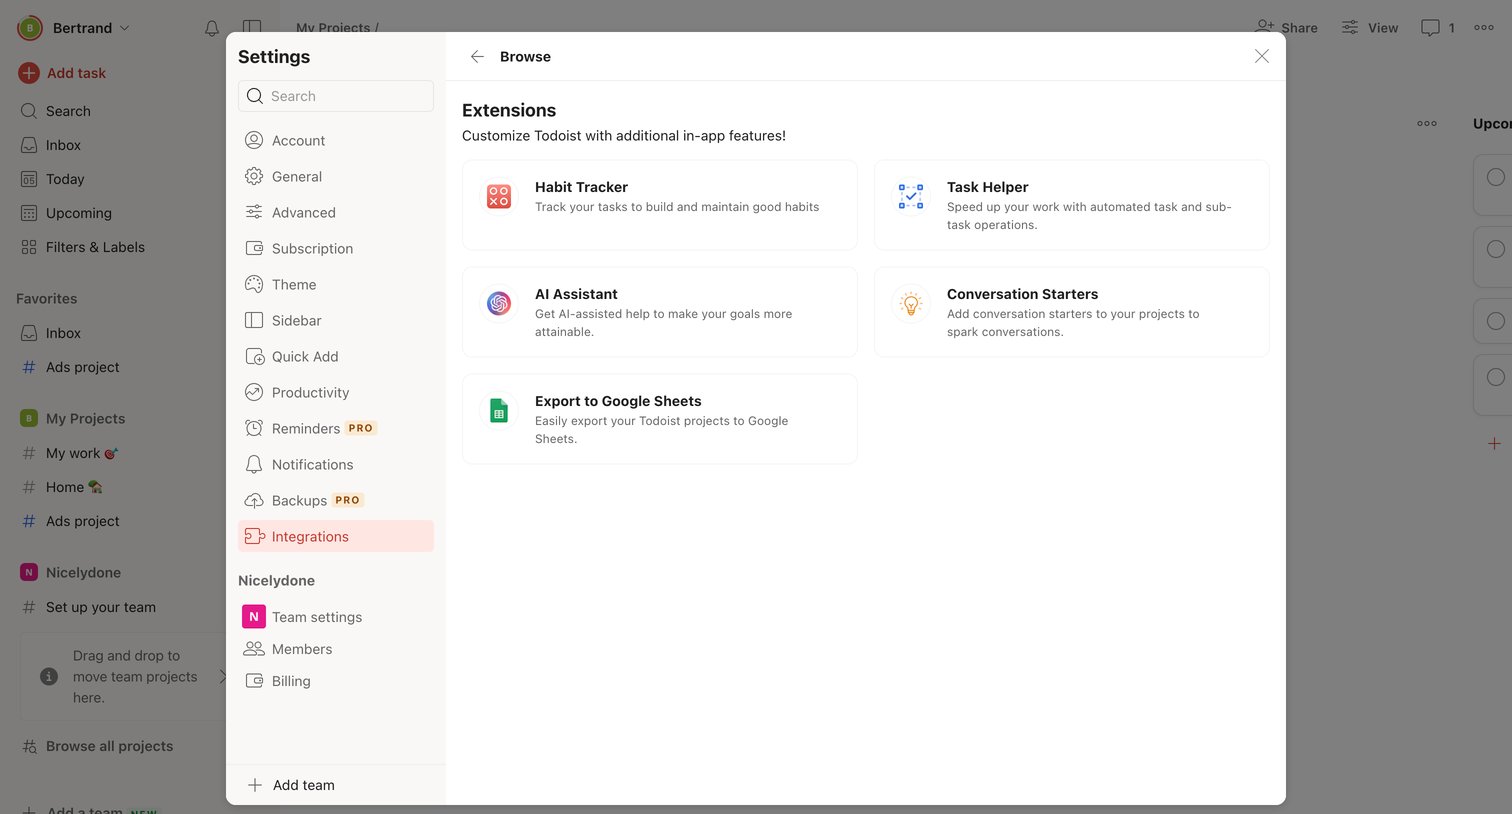
Task: Open the three-dot more menu top right
Action: click(1484, 28)
